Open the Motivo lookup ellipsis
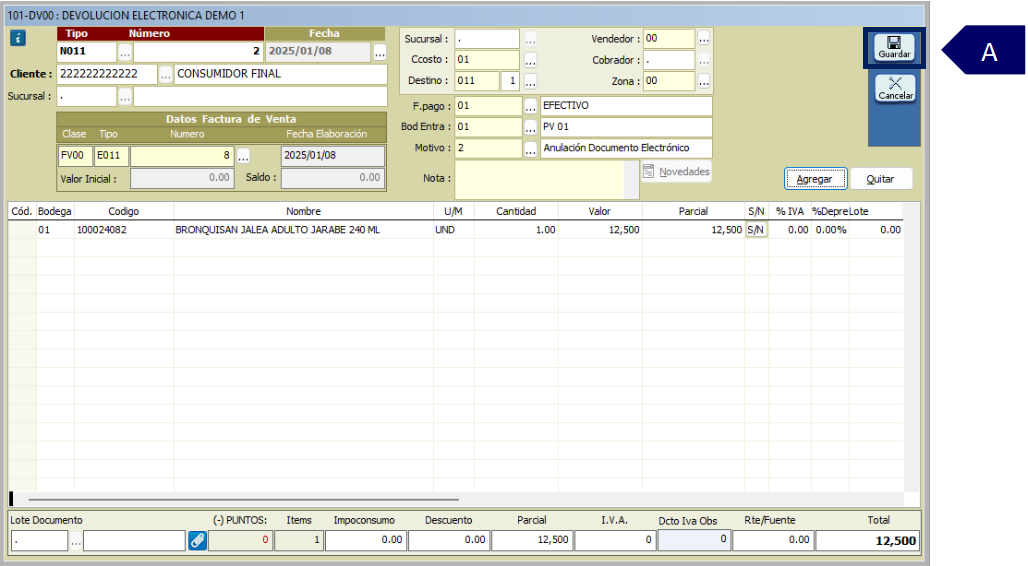This screenshot has width=1028, height=566. point(530,149)
